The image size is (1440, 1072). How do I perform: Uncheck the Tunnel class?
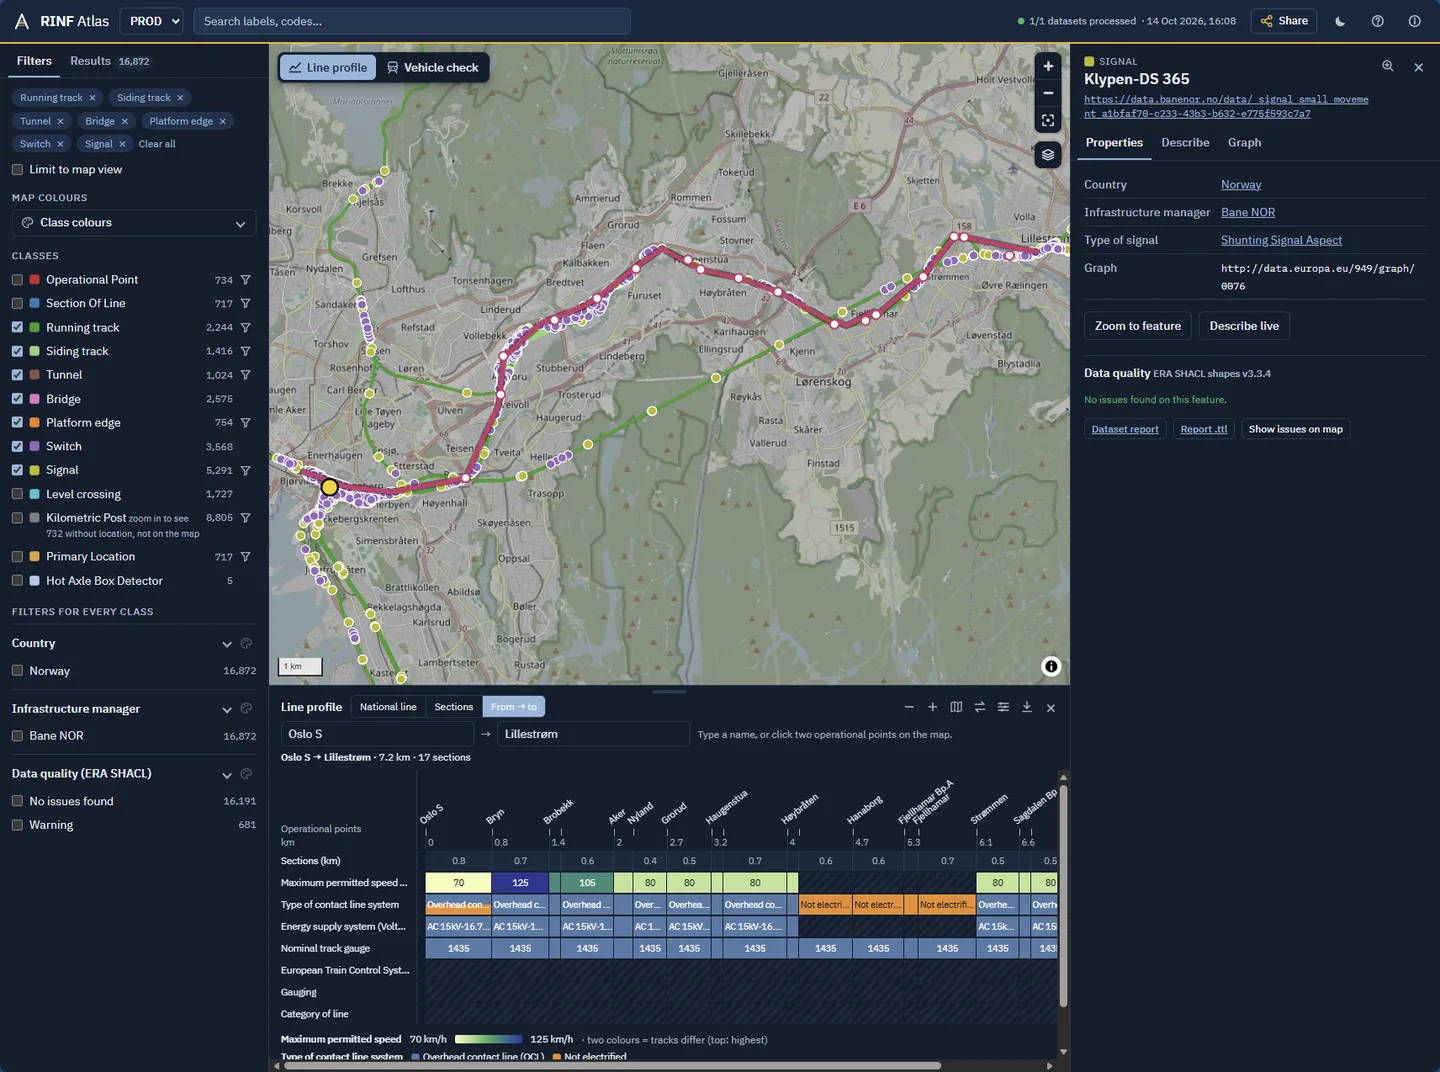click(x=17, y=375)
